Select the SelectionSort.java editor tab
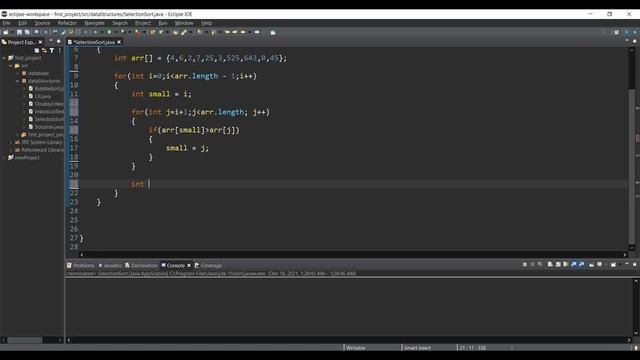 (94, 42)
